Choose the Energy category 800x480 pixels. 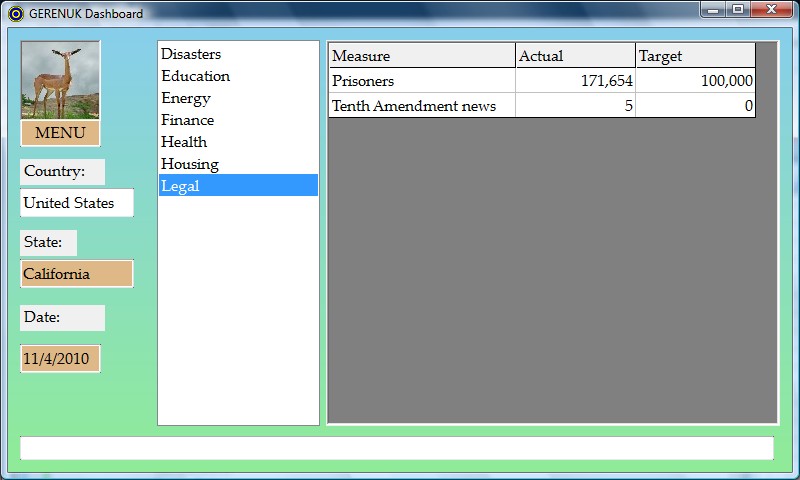186,98
